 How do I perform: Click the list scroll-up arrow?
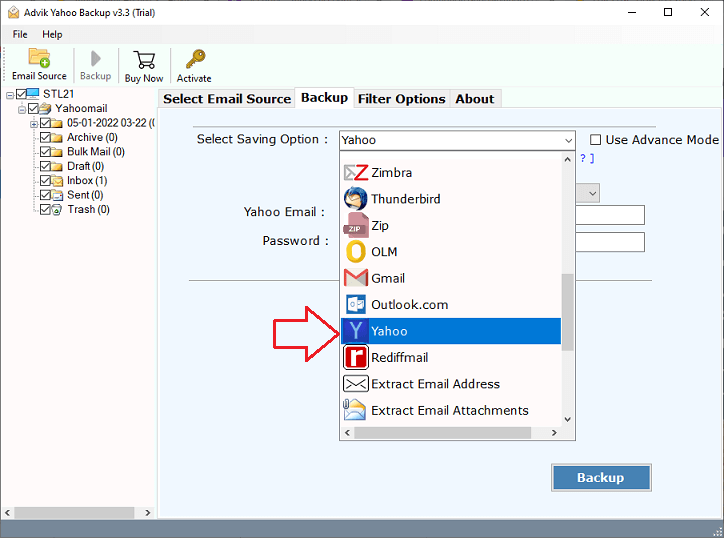pyautogui.click(x=567, y=159)
